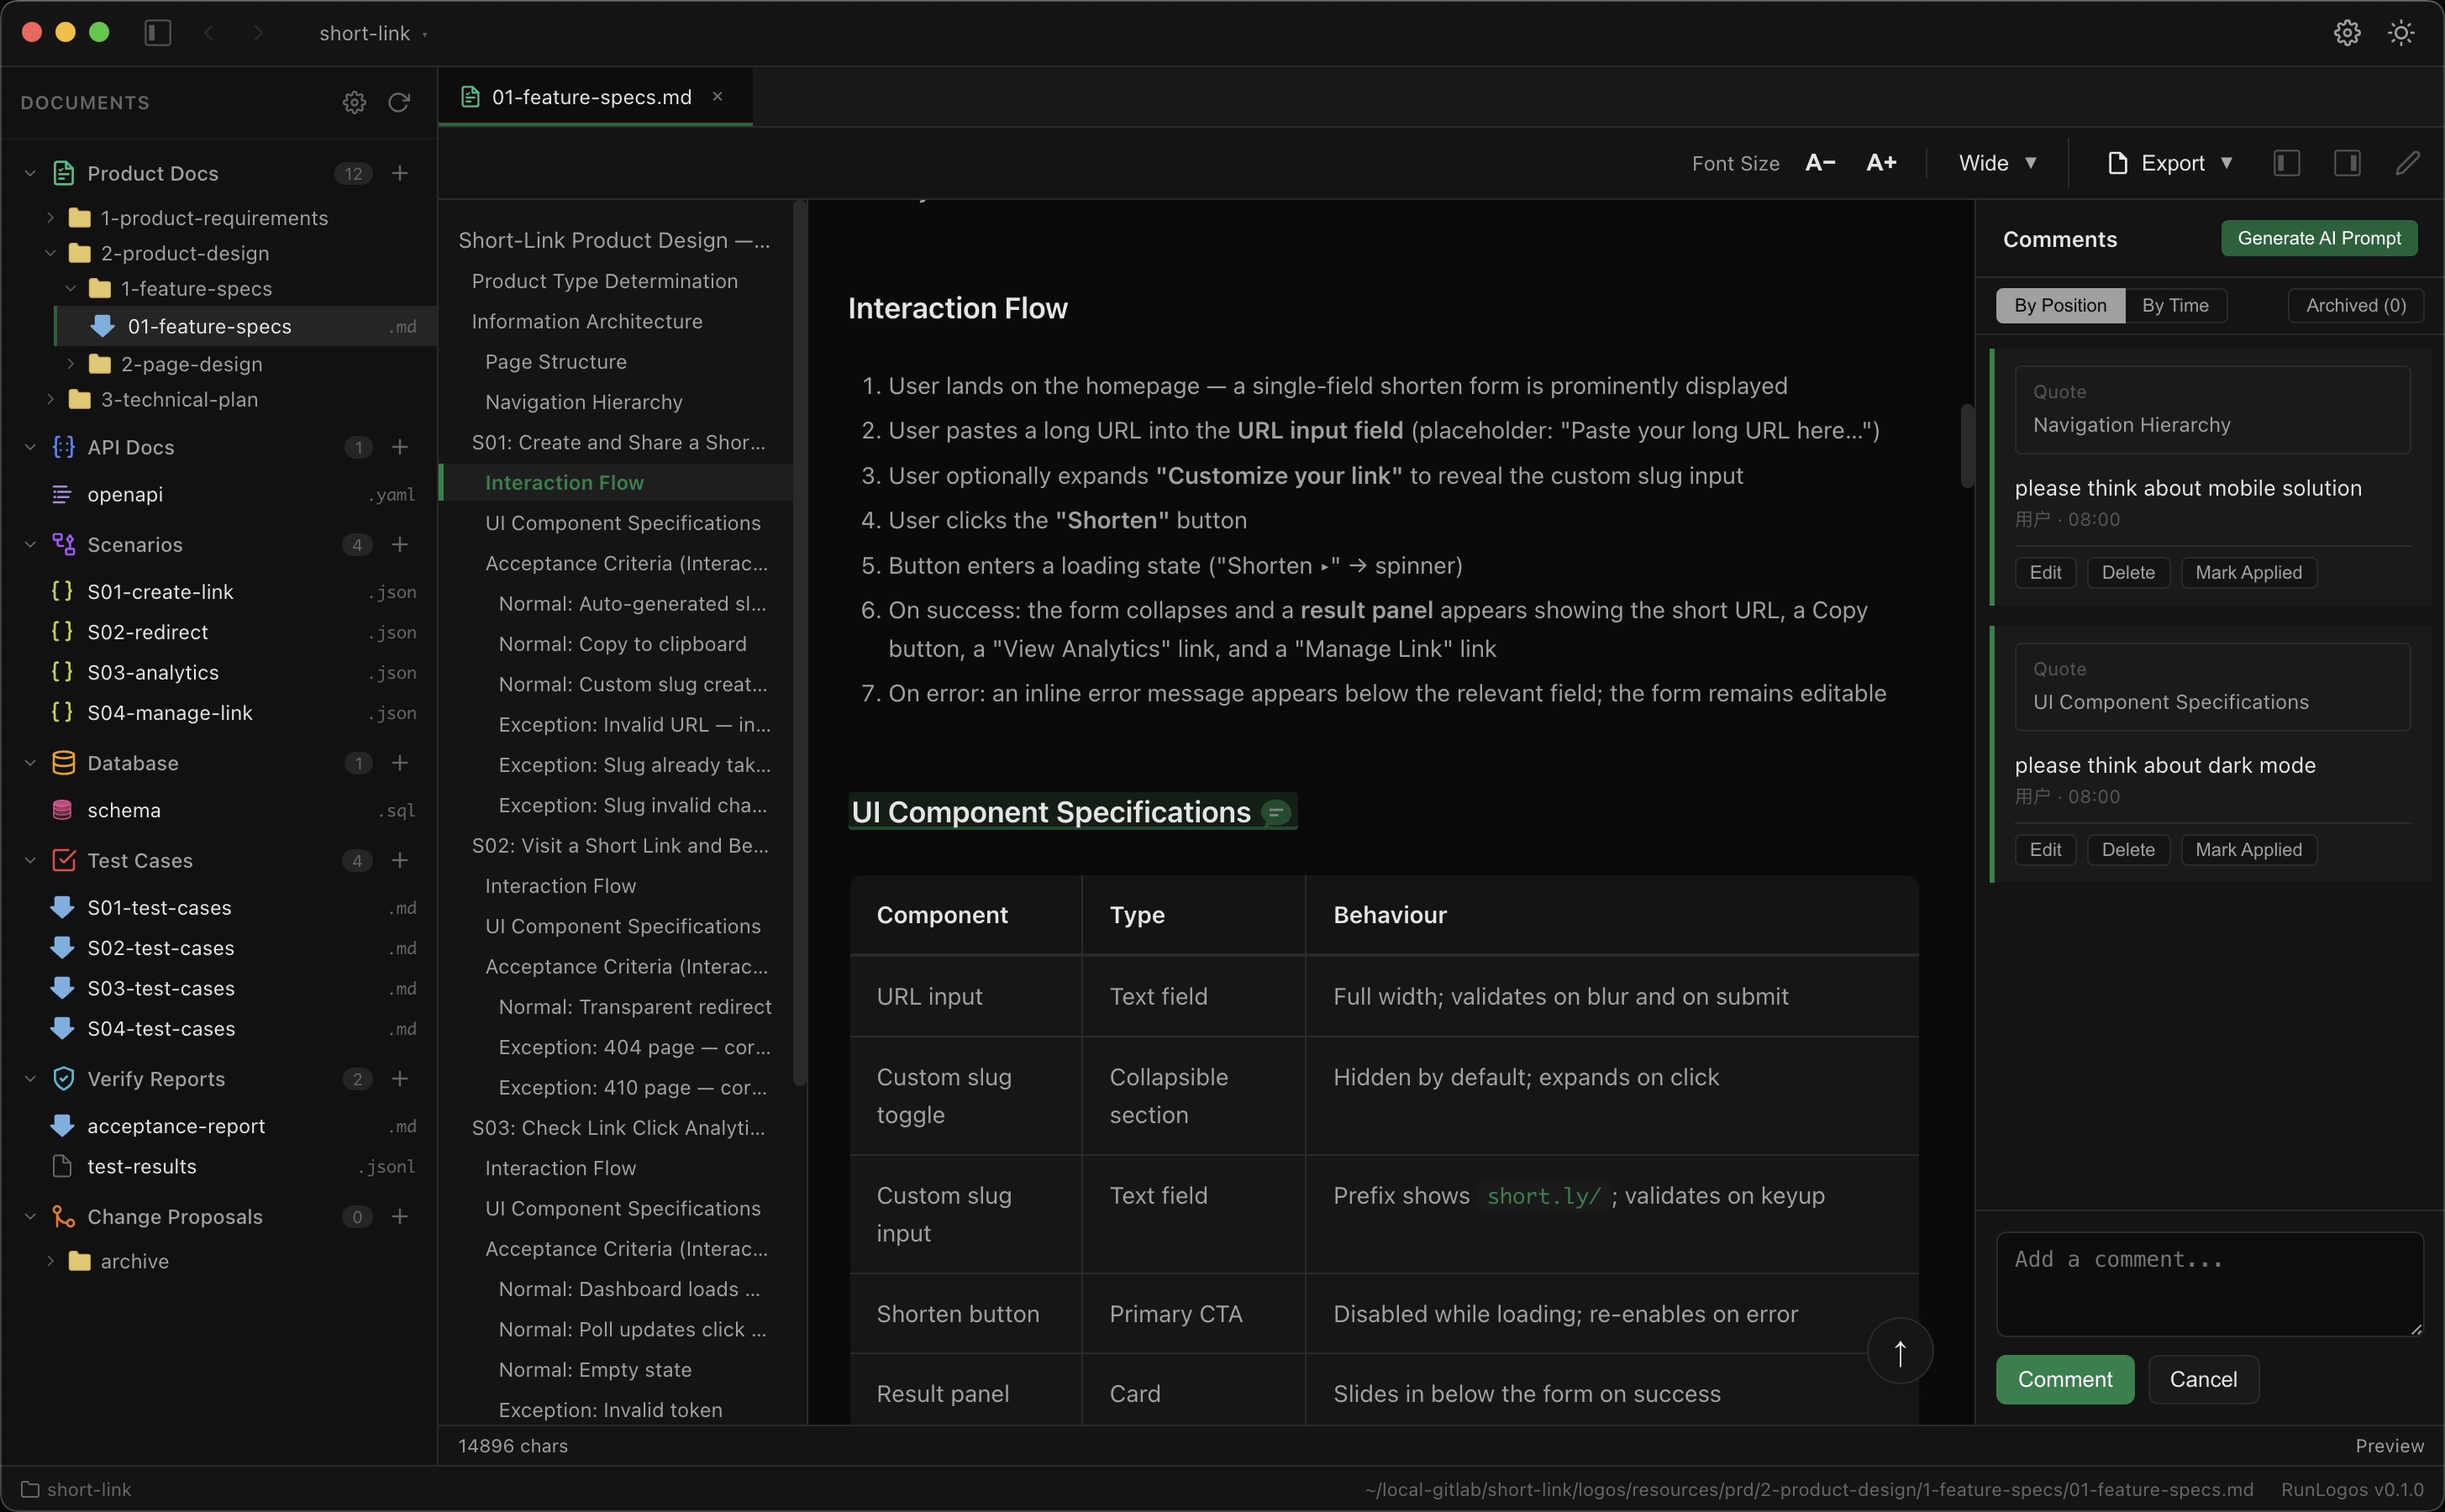
Task: Toggle the left sidebar panel
Action: [2287, 162]
